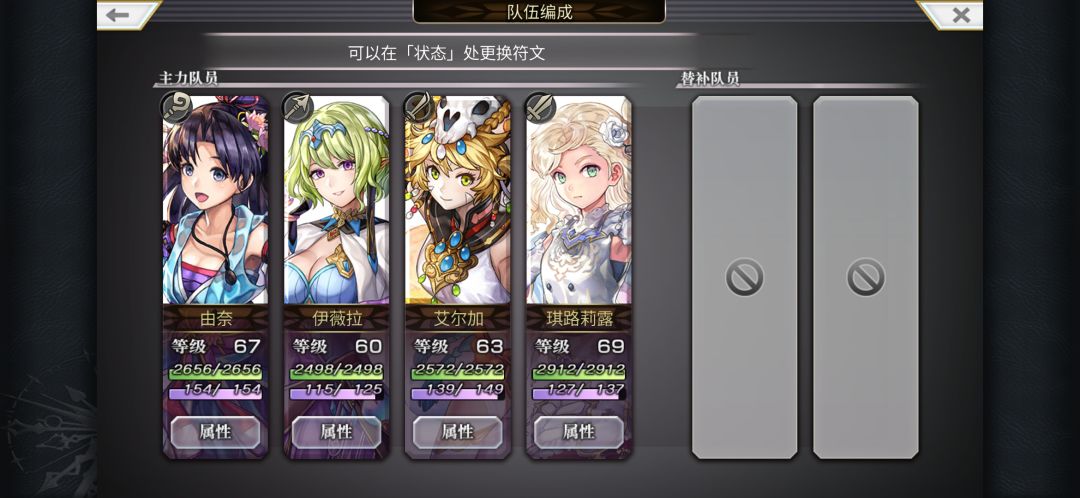Select 由奈 character portrait

click(x=216, y=200)
